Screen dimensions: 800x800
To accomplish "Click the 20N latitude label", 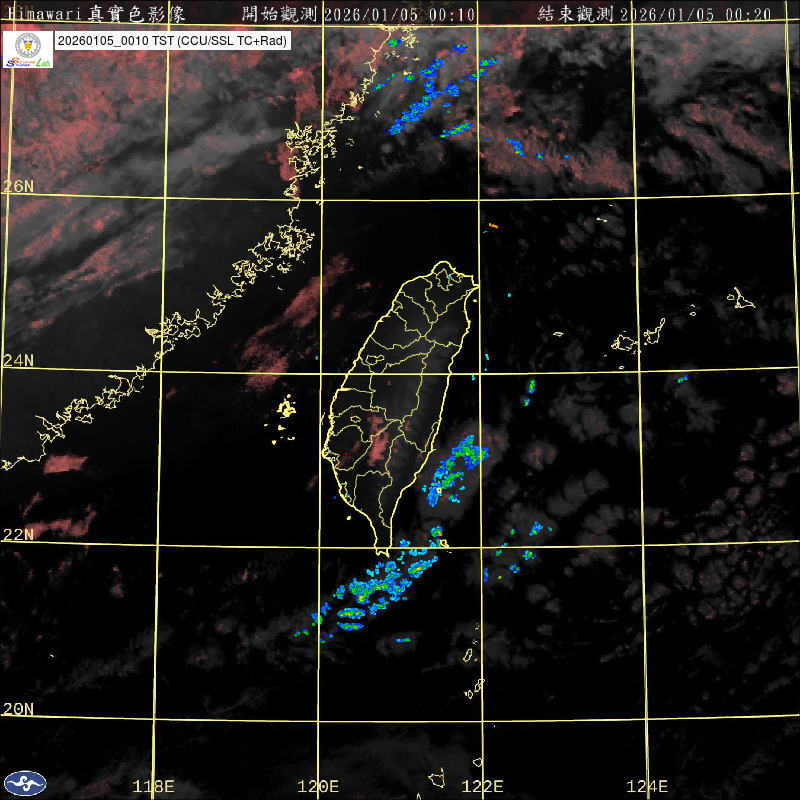I will [18, 709].
